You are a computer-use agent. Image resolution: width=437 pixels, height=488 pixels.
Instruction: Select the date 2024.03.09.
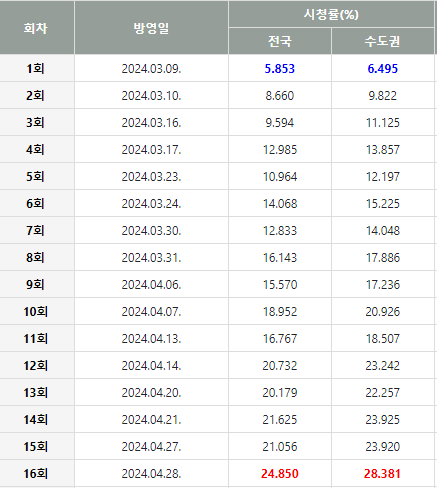click(x=151, y=69)
